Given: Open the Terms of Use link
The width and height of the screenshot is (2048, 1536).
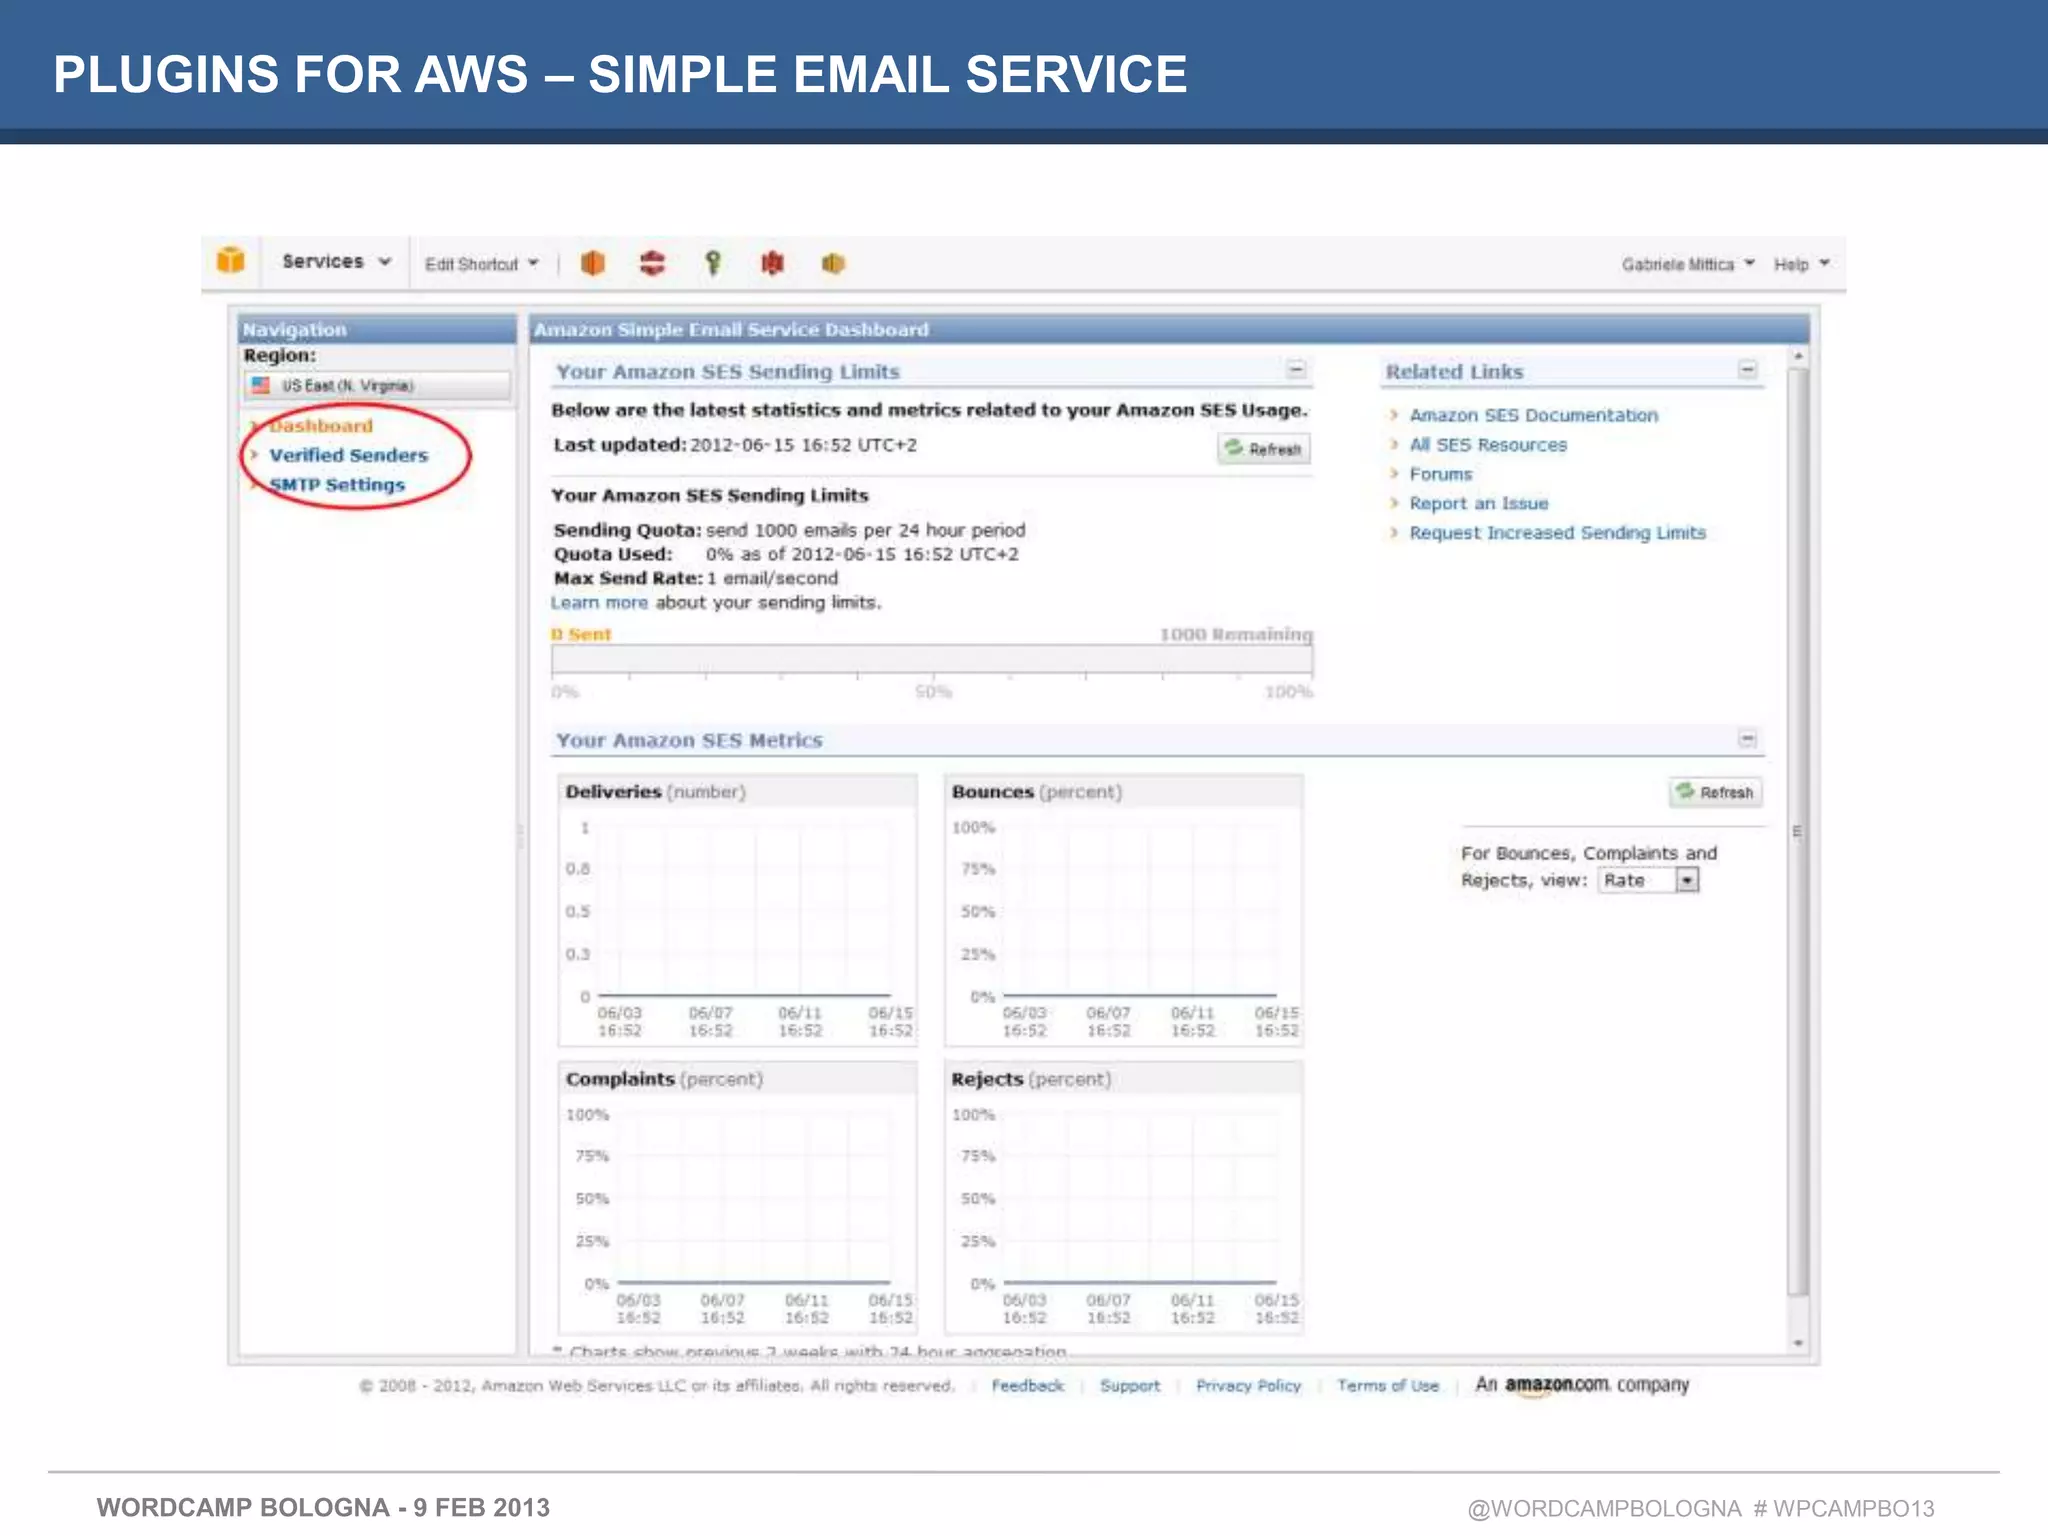Looking at the screenshot, I should [1388, 1386].
